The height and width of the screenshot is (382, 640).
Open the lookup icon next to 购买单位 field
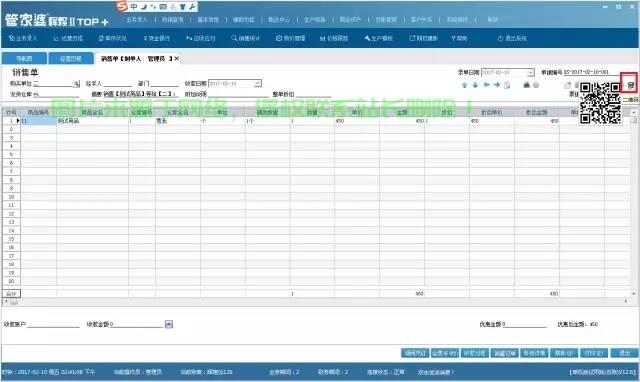point(76,84)
